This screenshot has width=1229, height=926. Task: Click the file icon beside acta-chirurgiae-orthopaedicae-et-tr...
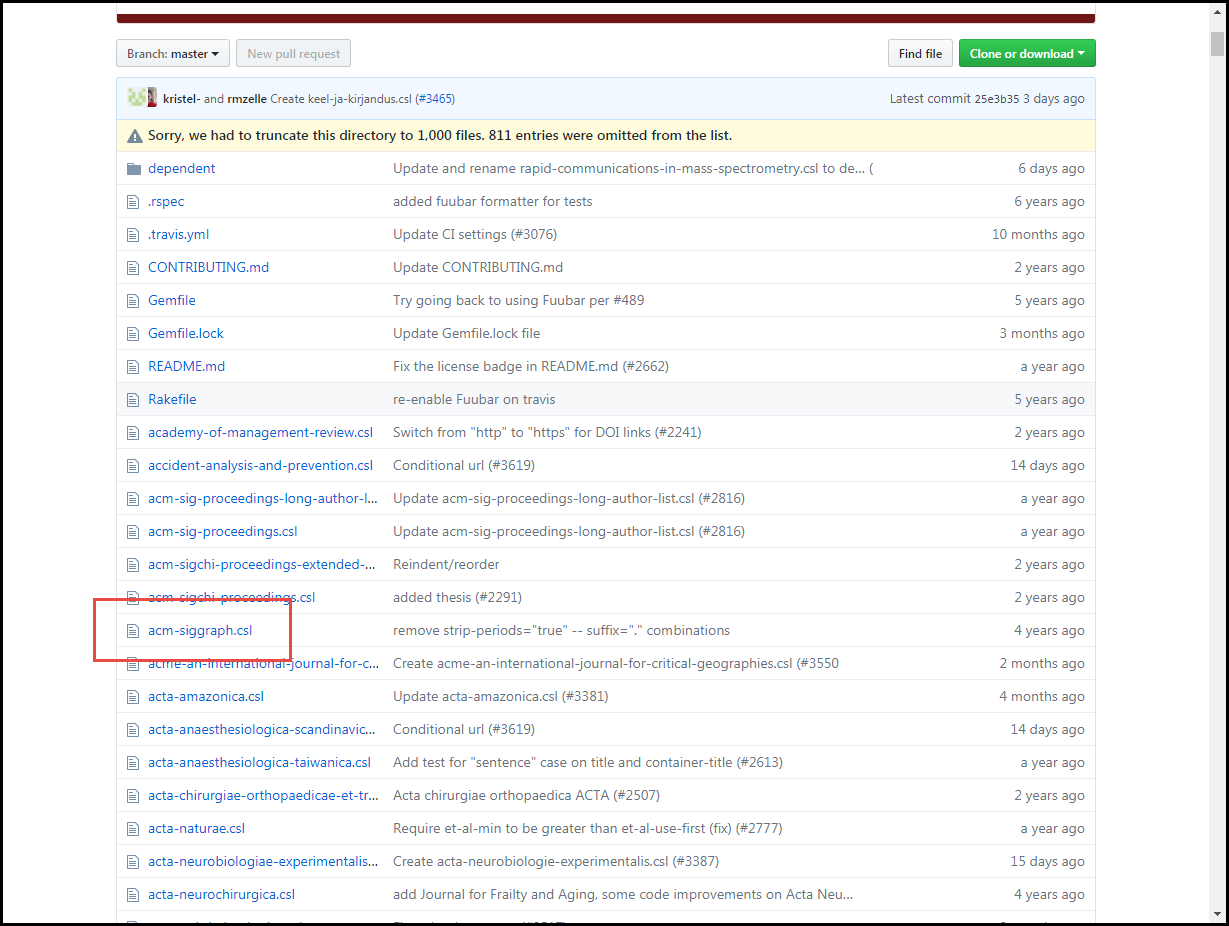[x=133, y=795]
